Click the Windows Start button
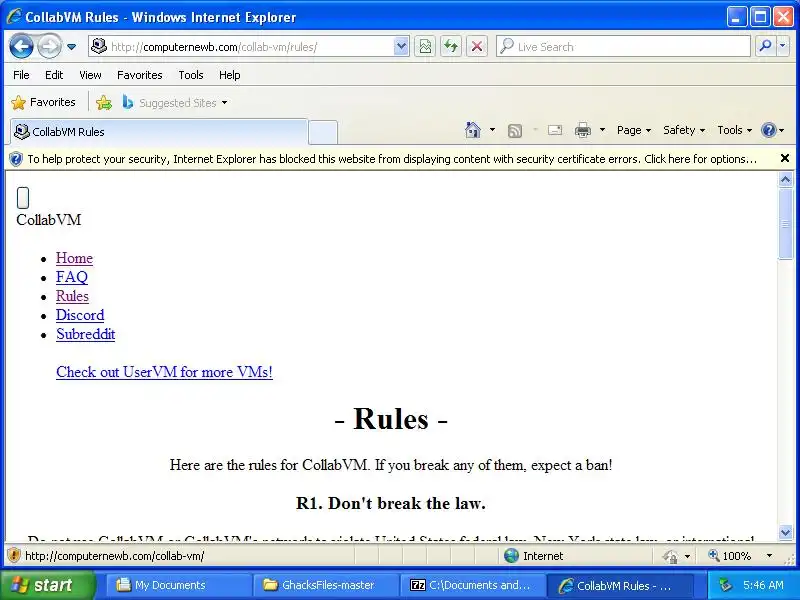Viewport: 800px width, 600px height. [x=47, y=585]
